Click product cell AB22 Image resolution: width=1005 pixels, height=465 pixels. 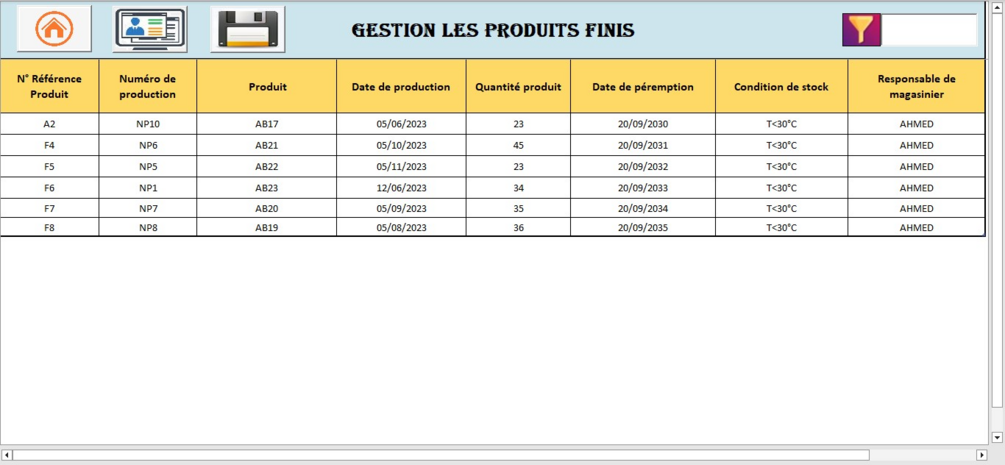267,167
